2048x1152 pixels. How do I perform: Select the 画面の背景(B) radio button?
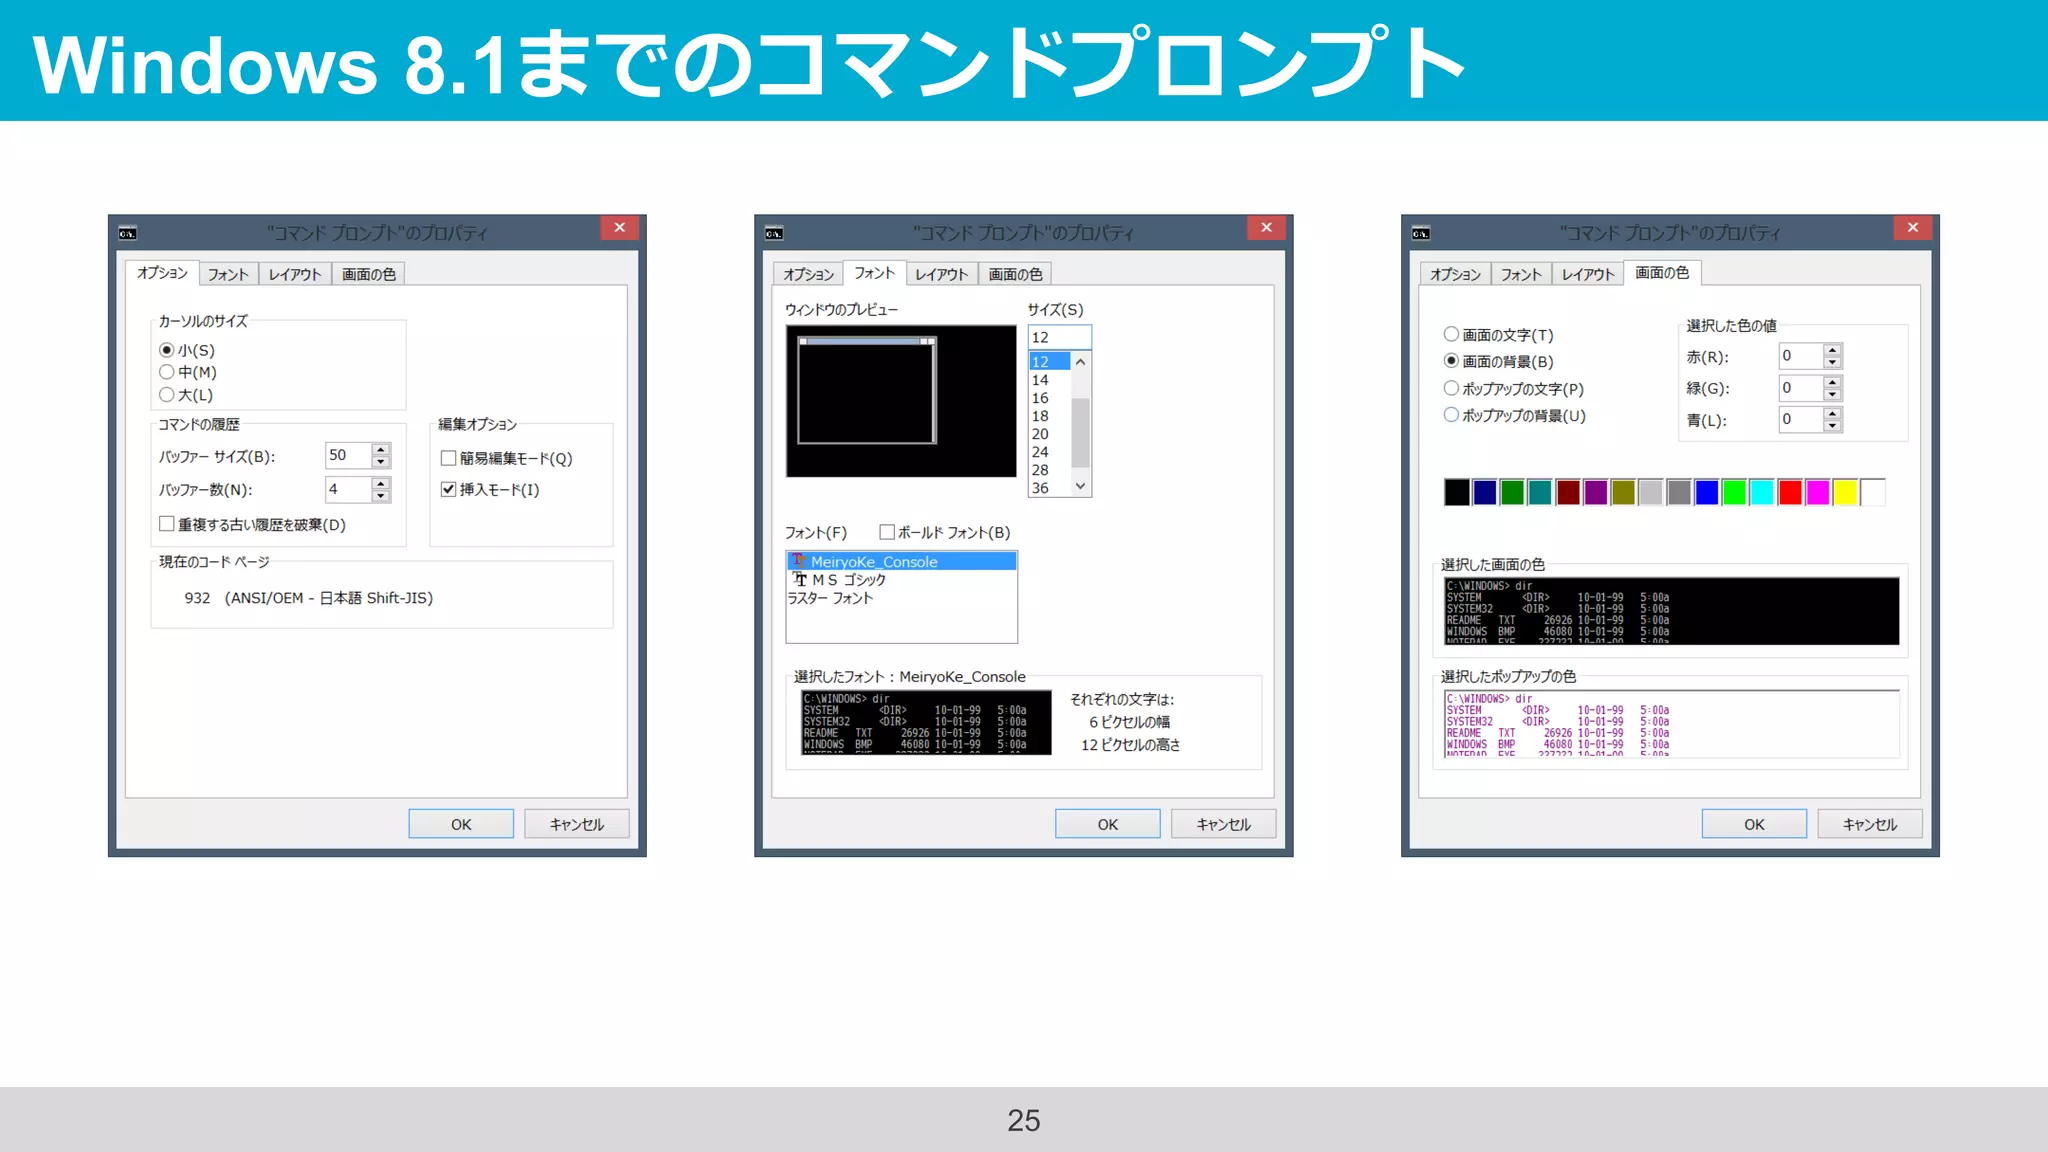tap(1451, 361)
